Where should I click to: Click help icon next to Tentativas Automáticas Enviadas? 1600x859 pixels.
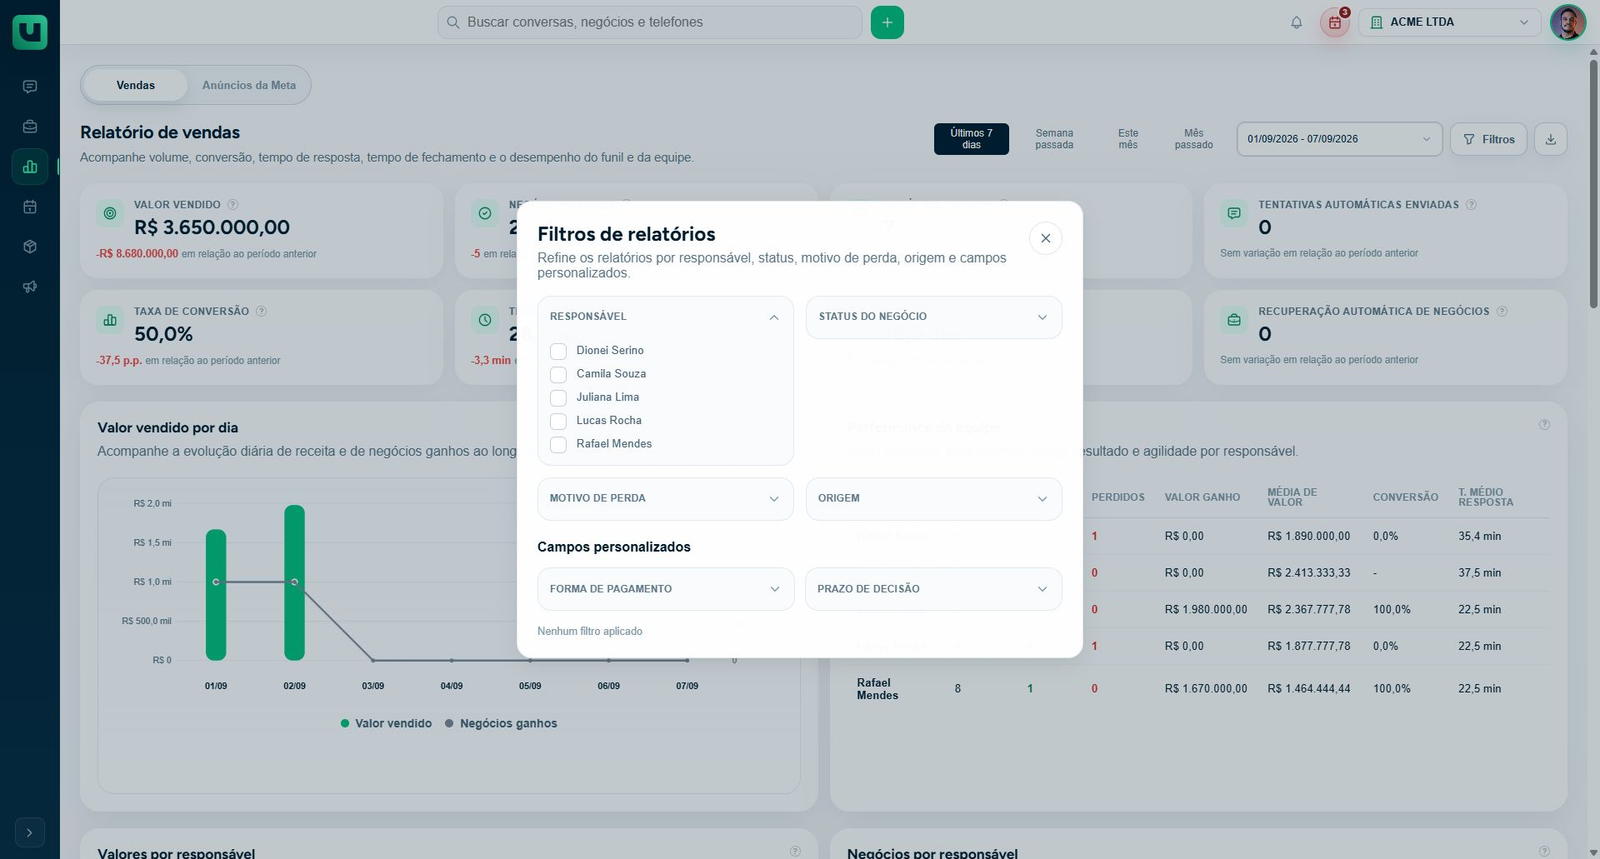[1471, 204]
